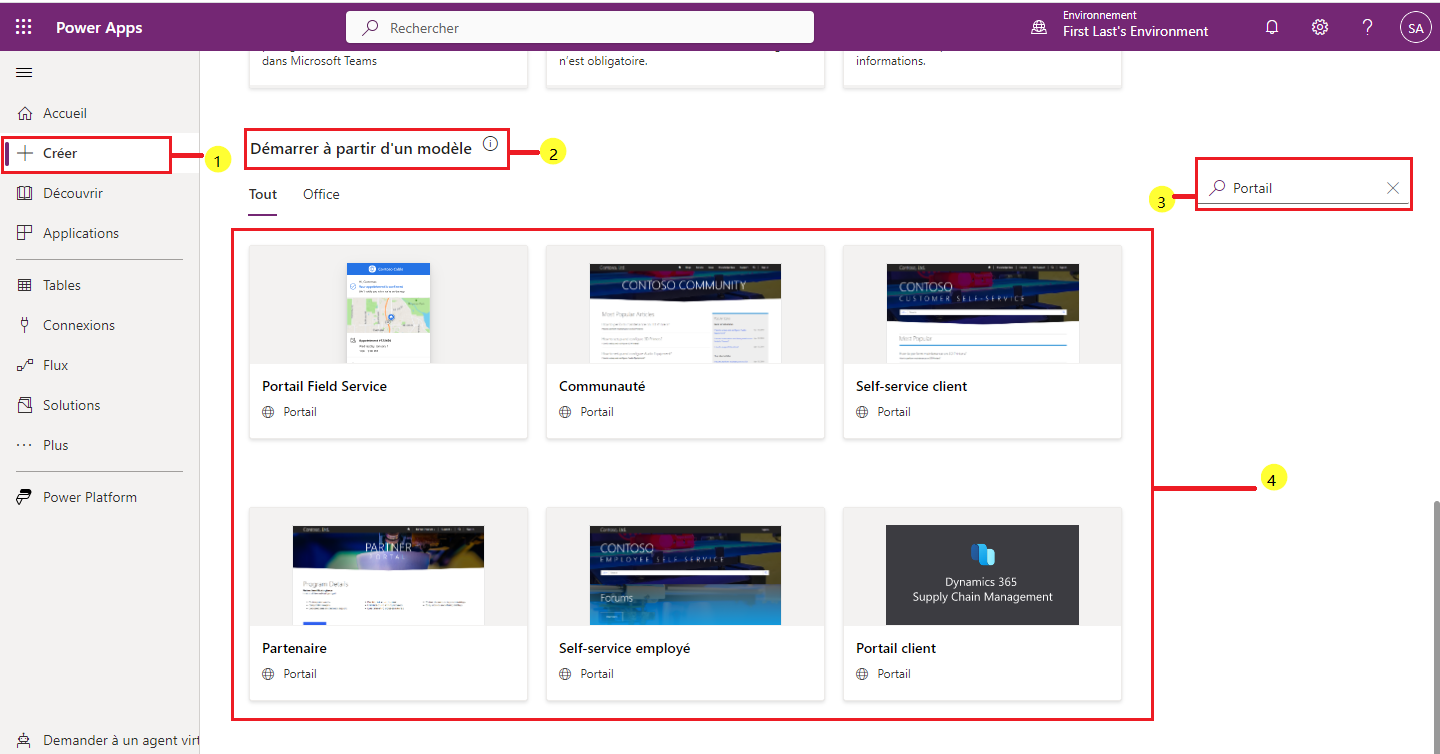Open the Communauté template thumbnail
This screenshot has width=1440, height=754.
685,313
